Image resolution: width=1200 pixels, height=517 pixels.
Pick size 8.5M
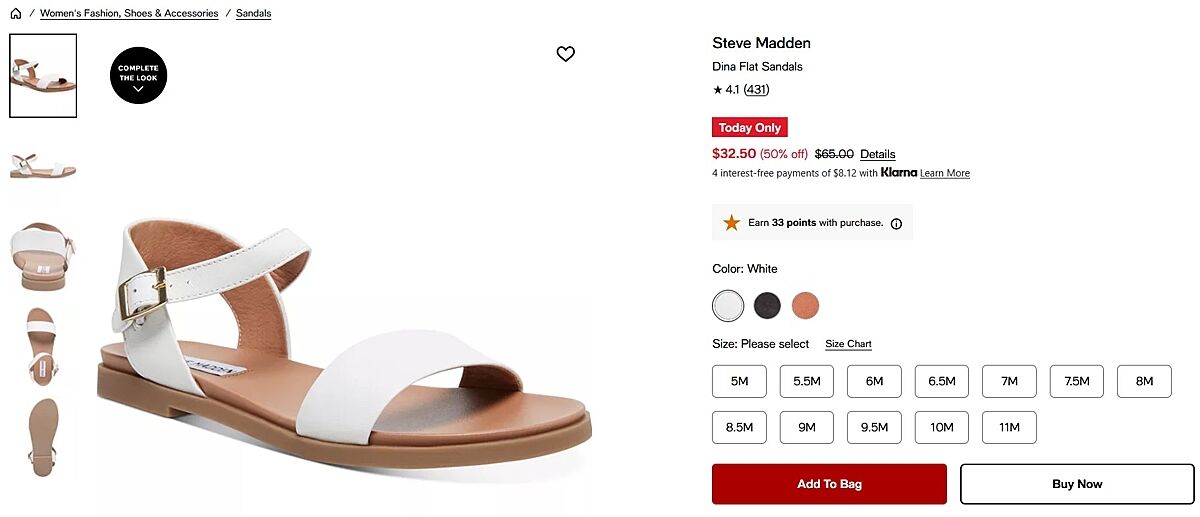739,427
